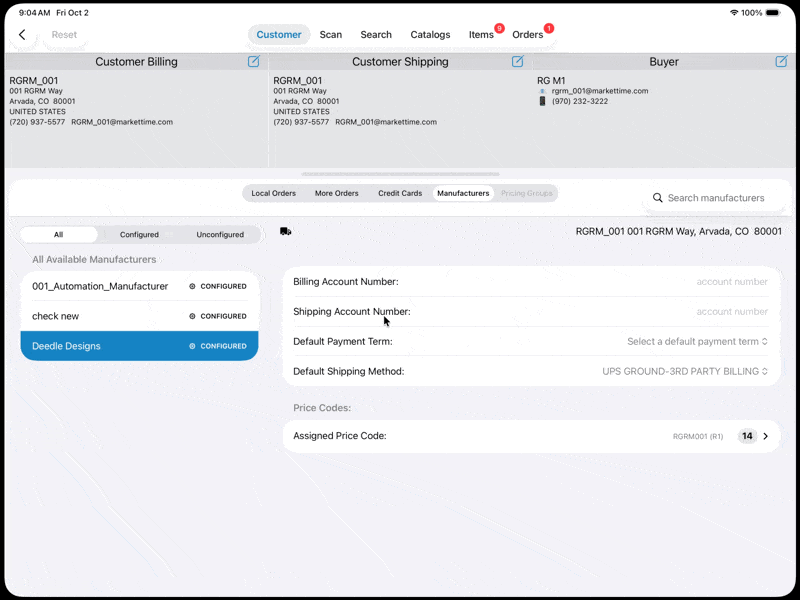The height and width of the screenshot is (600, 800).
Task: Switch to the Customer tab
Action: [x=279, y=35]
